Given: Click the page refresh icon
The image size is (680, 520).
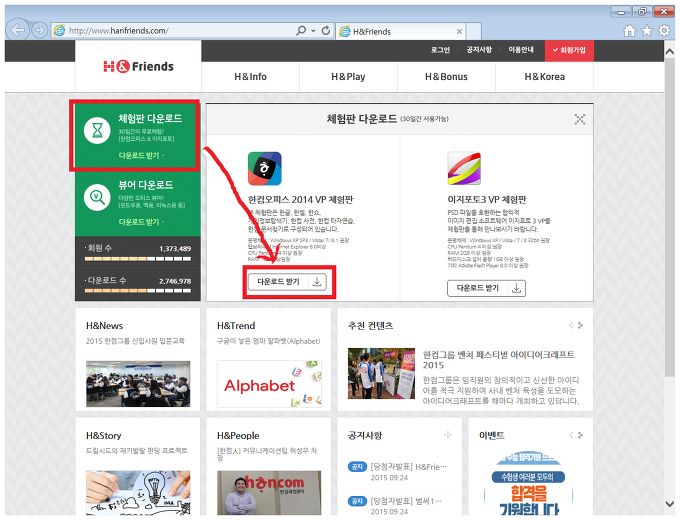Looking at the screenshot, I should (x=326, y=30).
